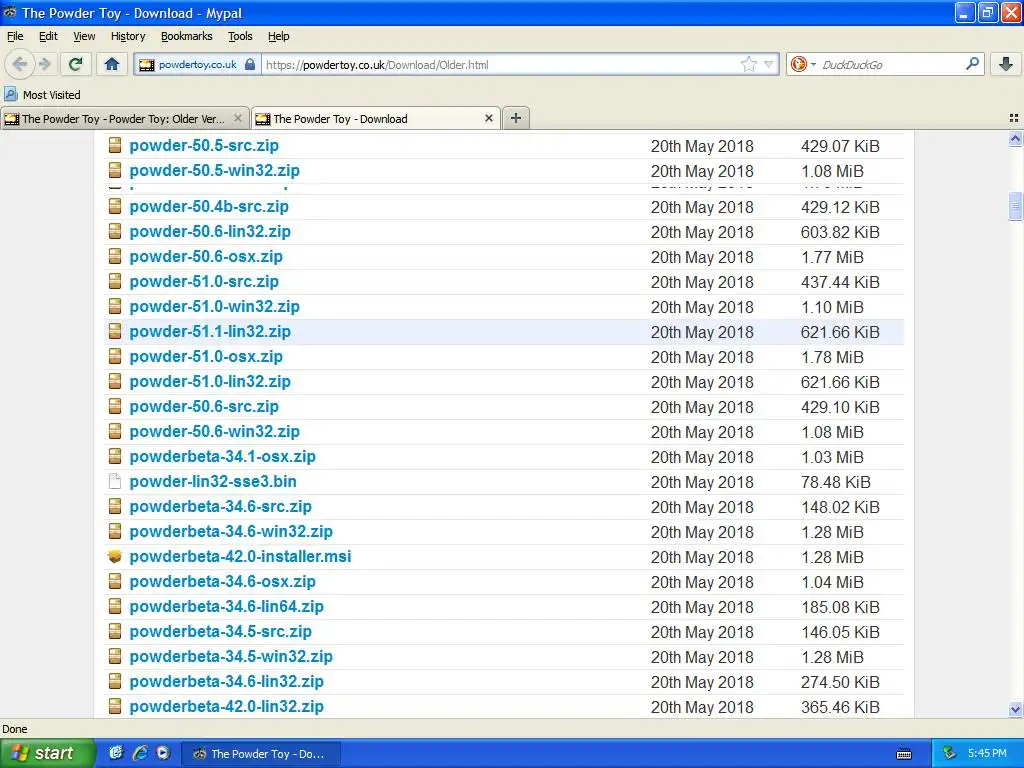Image resolution: width=1024 pixels, height=768 pixels.
Task: Download powder-51.0-win32.zip
Action: [x=214, y=306]
